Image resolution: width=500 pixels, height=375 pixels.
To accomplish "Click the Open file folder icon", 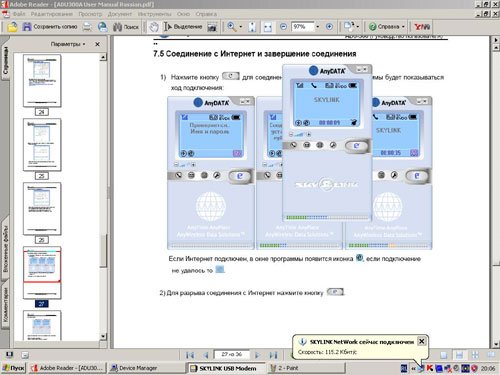I will click(12, 27).
